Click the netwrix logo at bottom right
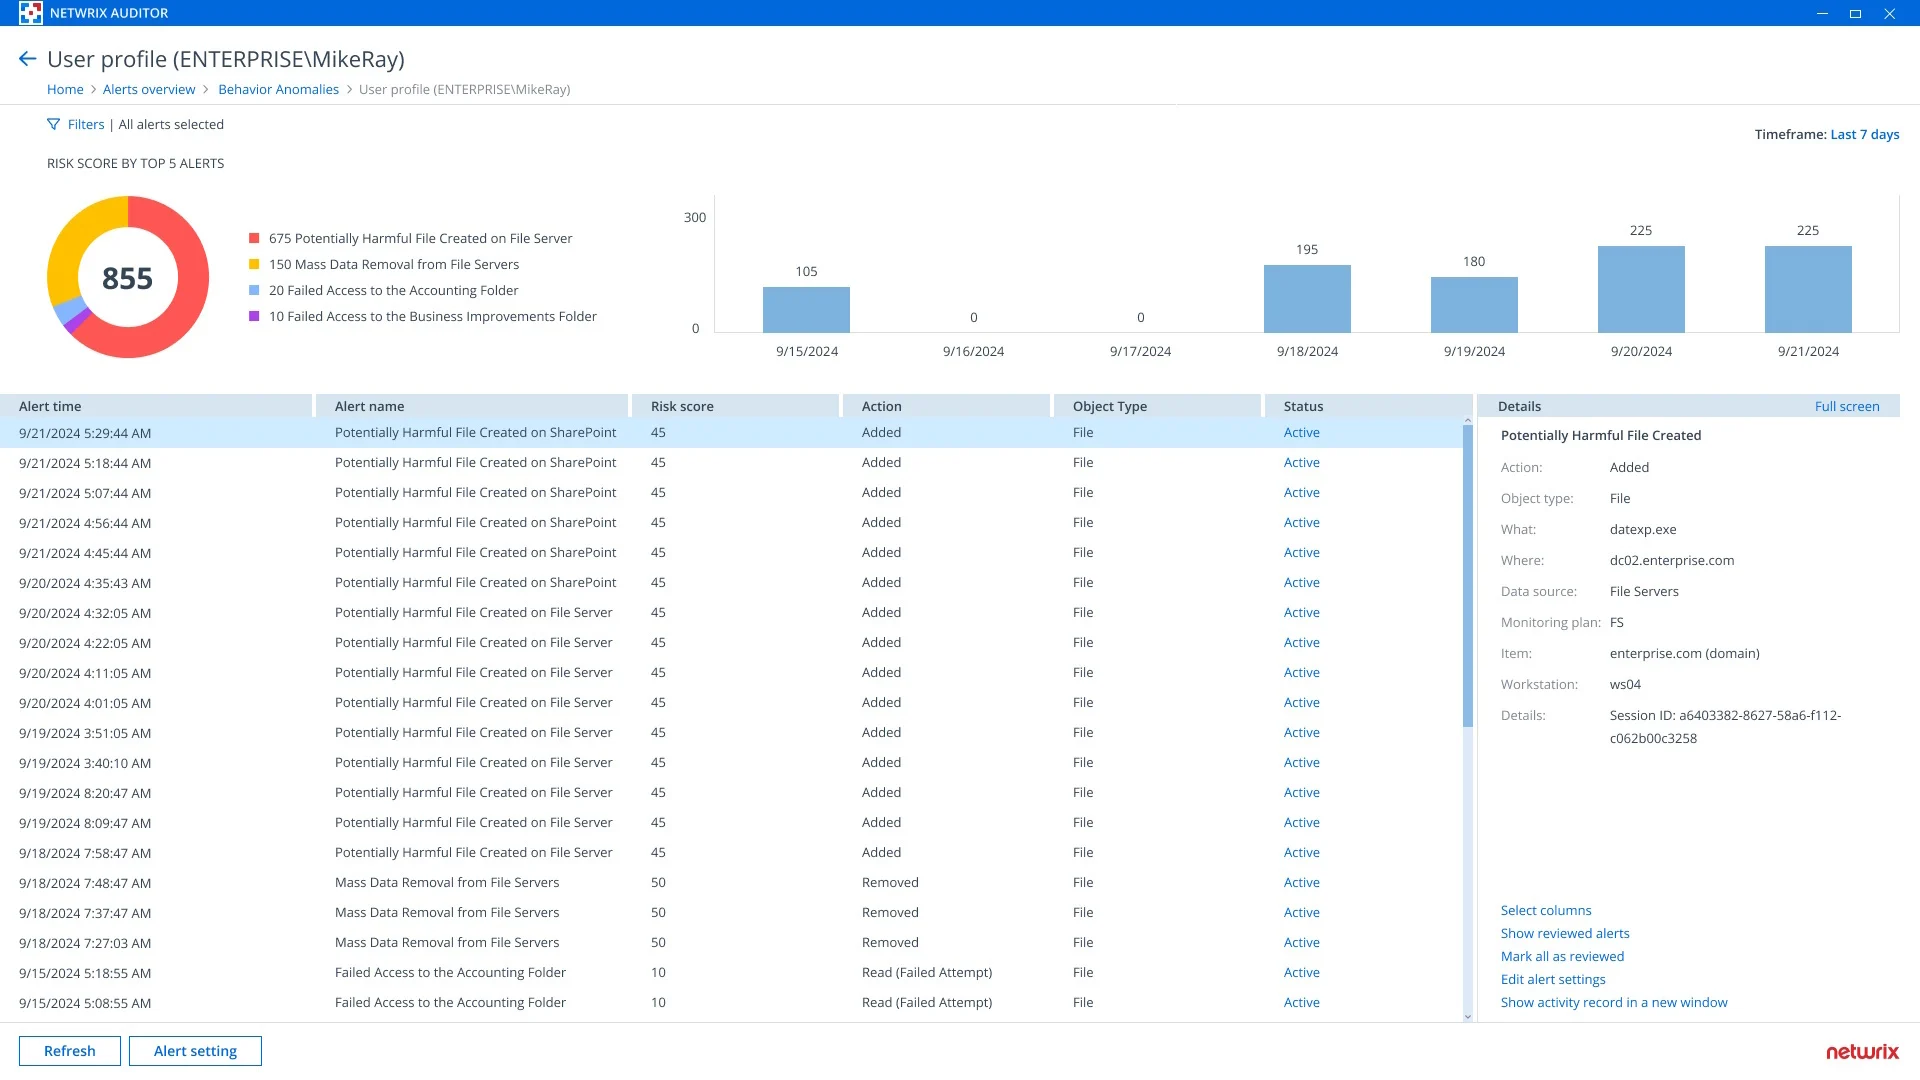Screen dimensions: 1920x1080 [1862, 1052]
